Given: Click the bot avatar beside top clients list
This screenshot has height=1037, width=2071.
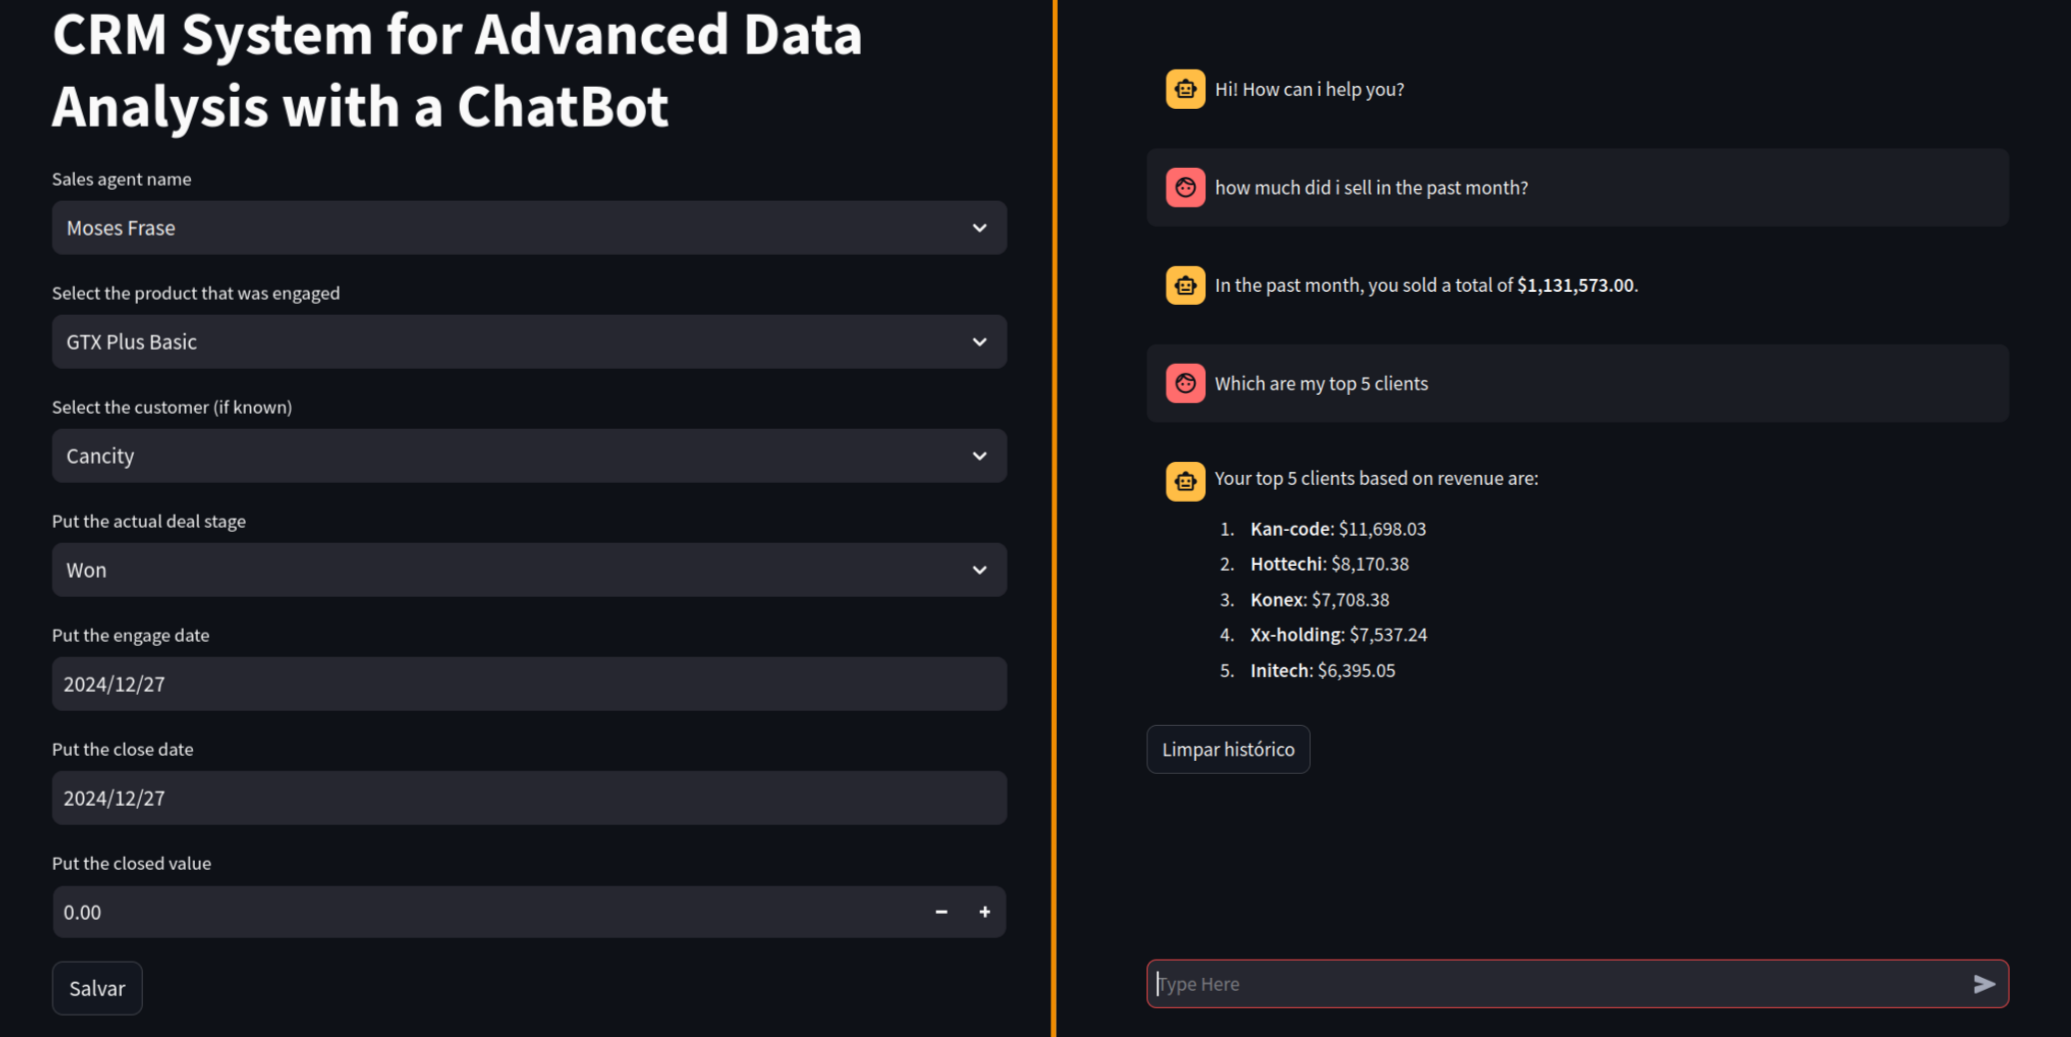Looking at the screenshot, I should [x=1185, y=481].
